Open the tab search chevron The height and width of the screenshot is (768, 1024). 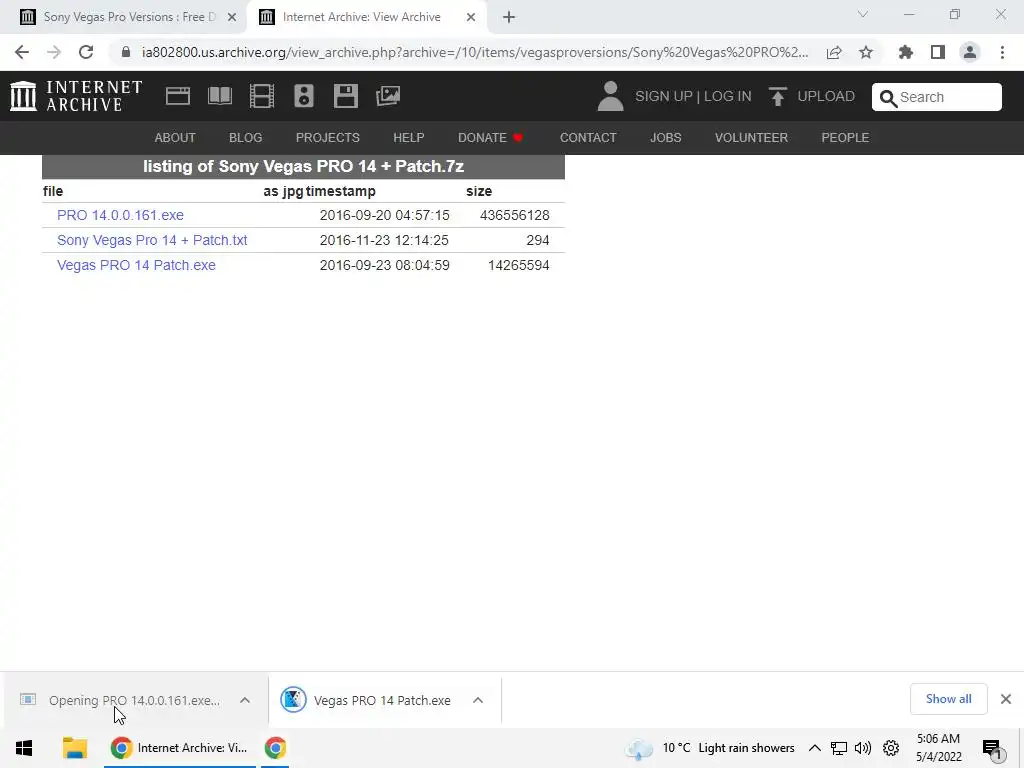click(863, 14)
